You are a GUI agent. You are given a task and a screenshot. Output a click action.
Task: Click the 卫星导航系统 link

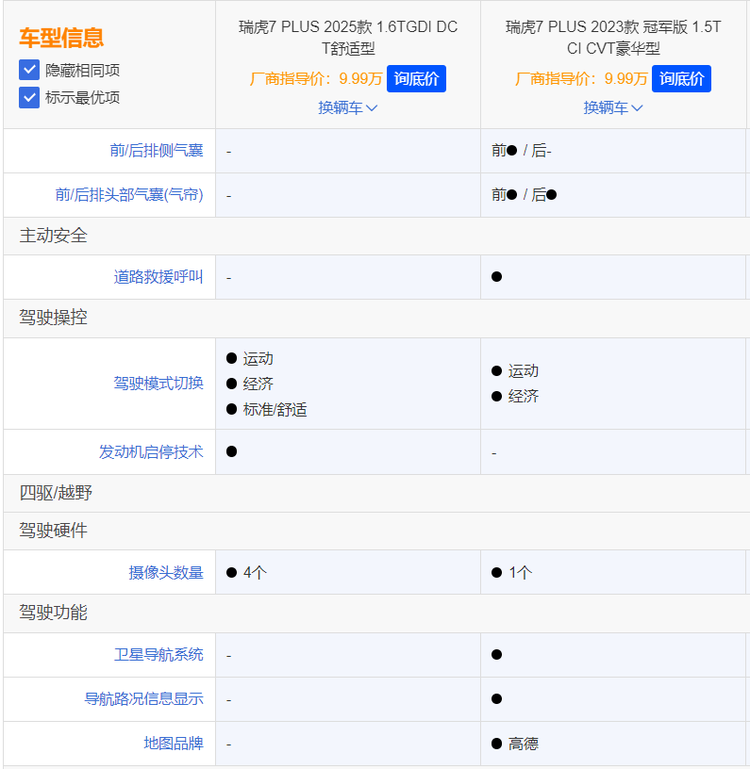(158, 655)
